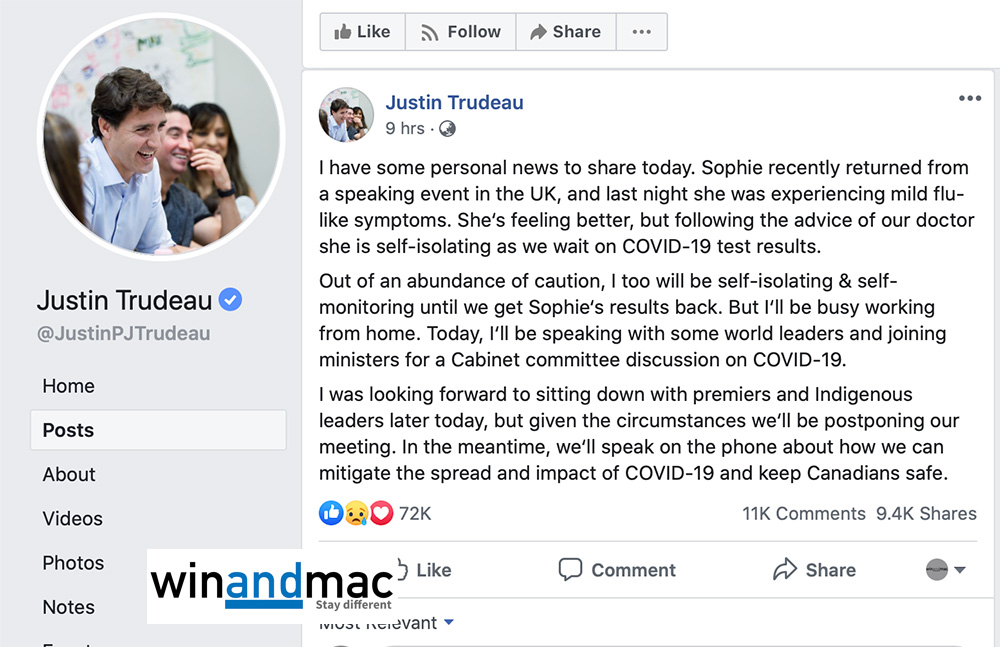
Task: Open the Home section in the sidebar
Action: (69, 386)
